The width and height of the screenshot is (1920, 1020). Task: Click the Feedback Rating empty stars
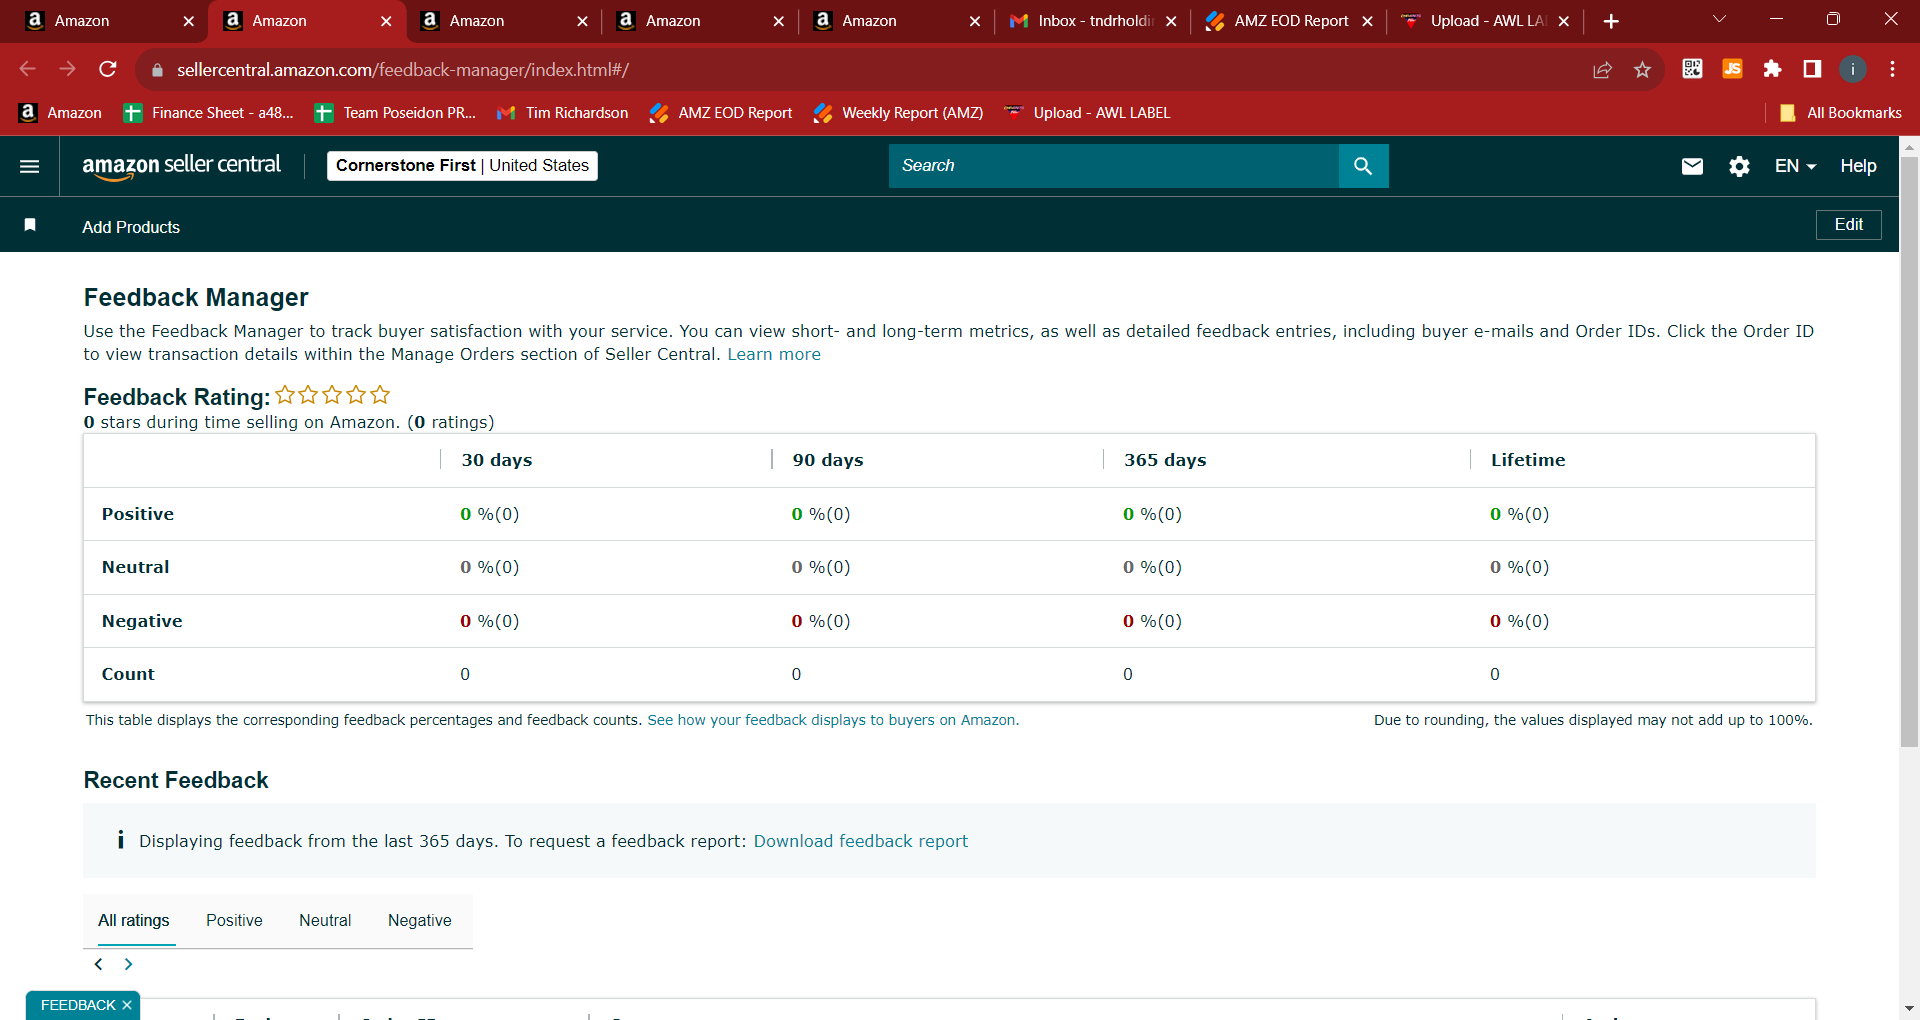click(333, 395)
